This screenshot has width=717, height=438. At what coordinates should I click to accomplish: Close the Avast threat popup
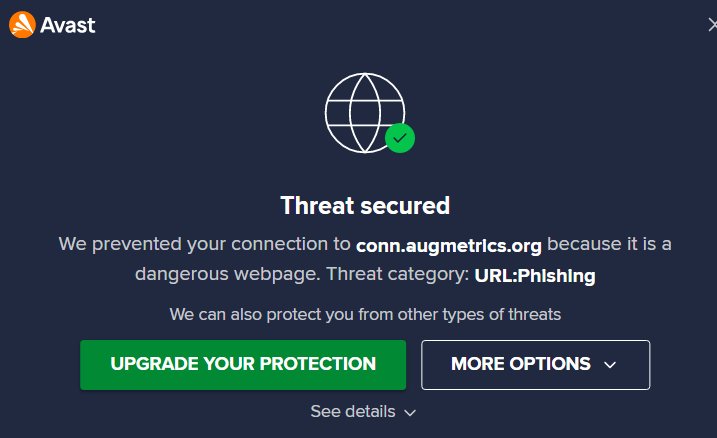(x=712, y=25)
